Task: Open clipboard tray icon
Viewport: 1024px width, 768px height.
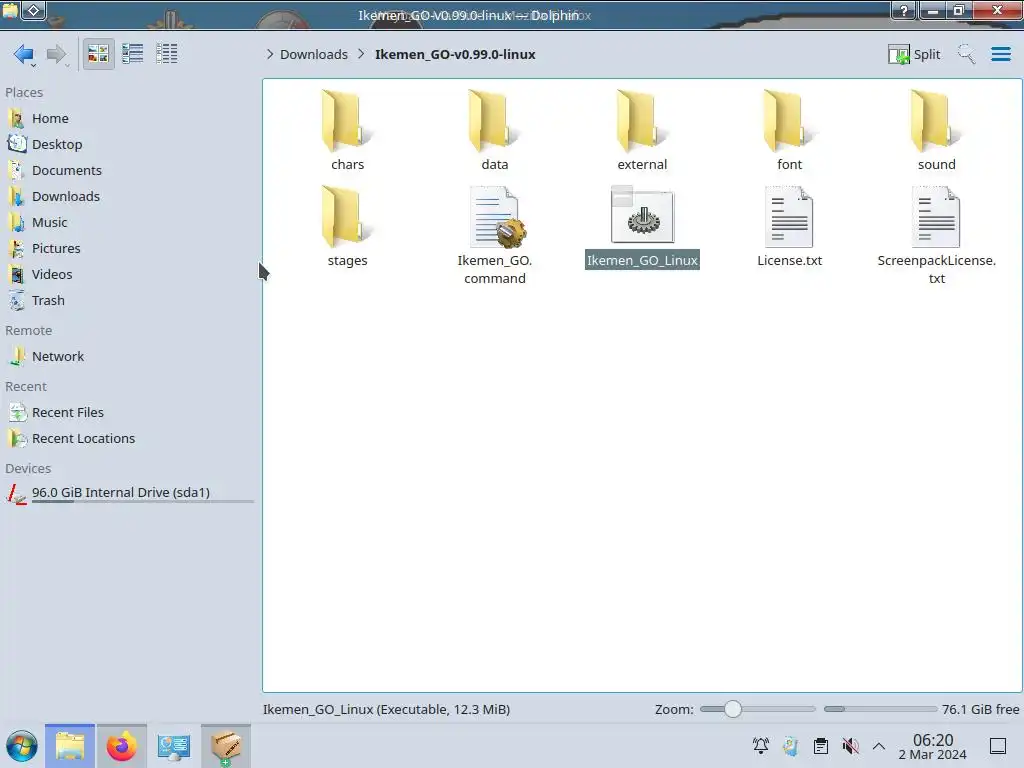Action: 821,746
